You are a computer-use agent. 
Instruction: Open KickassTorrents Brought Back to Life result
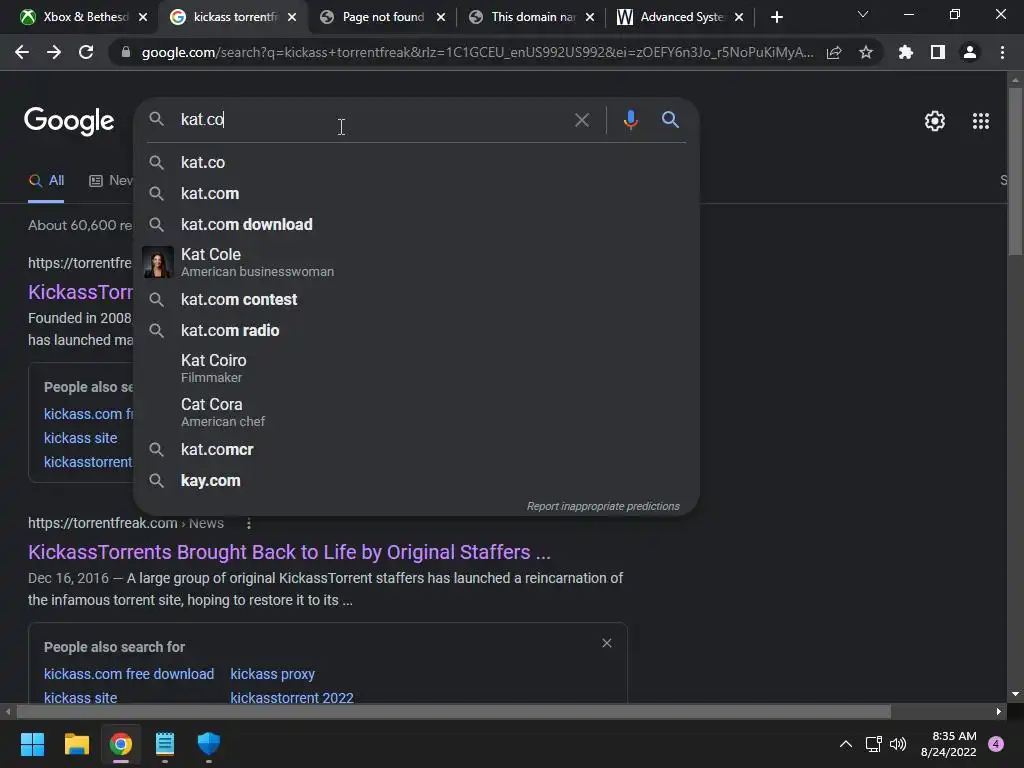(289, 552)
